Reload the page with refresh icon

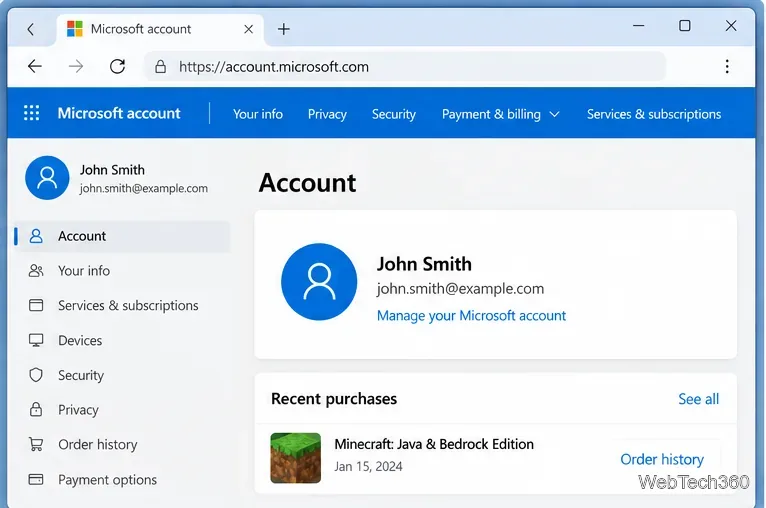[117, 66]
